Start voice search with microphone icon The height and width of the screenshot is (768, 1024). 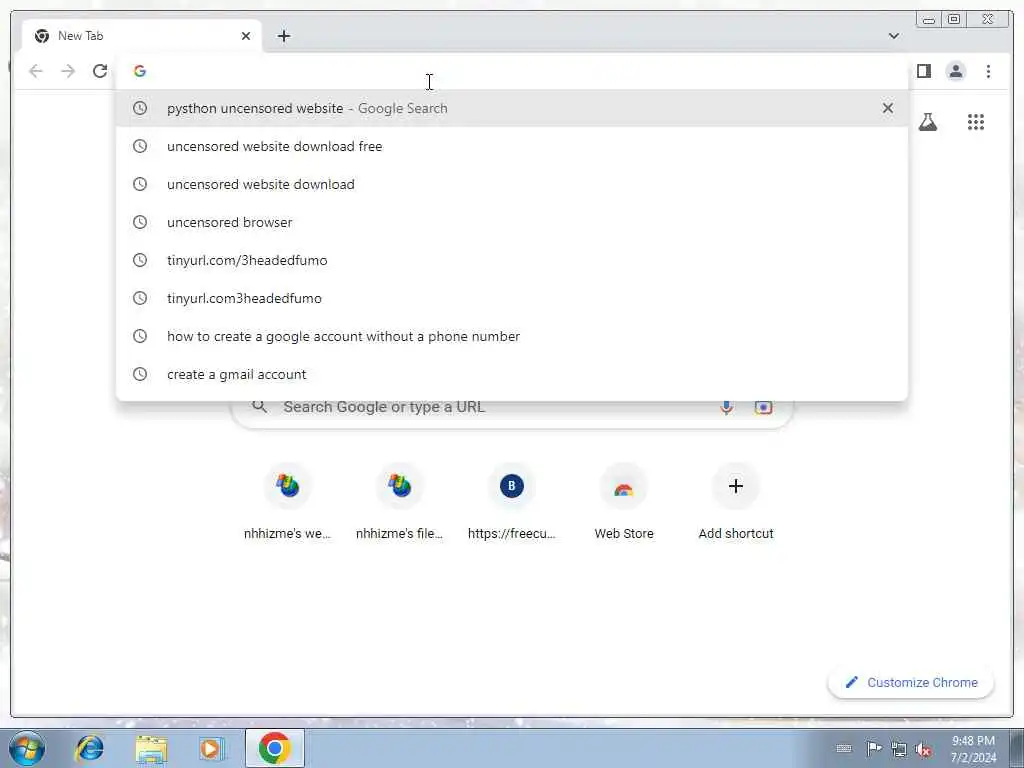coord(726,407)
